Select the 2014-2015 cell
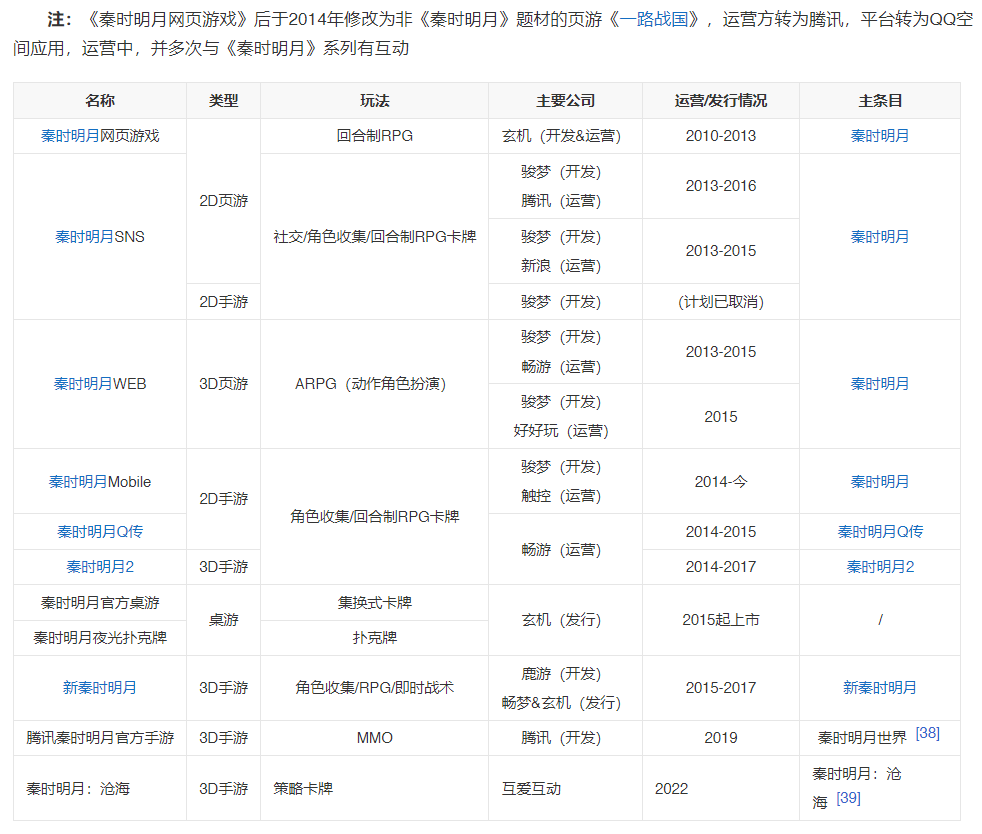 click(721, 532)
